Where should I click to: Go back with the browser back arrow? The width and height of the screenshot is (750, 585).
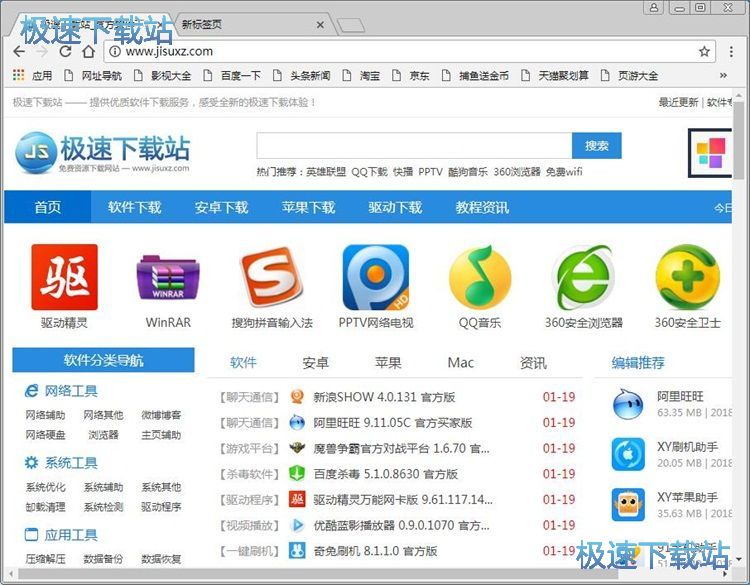click(19, 51)
